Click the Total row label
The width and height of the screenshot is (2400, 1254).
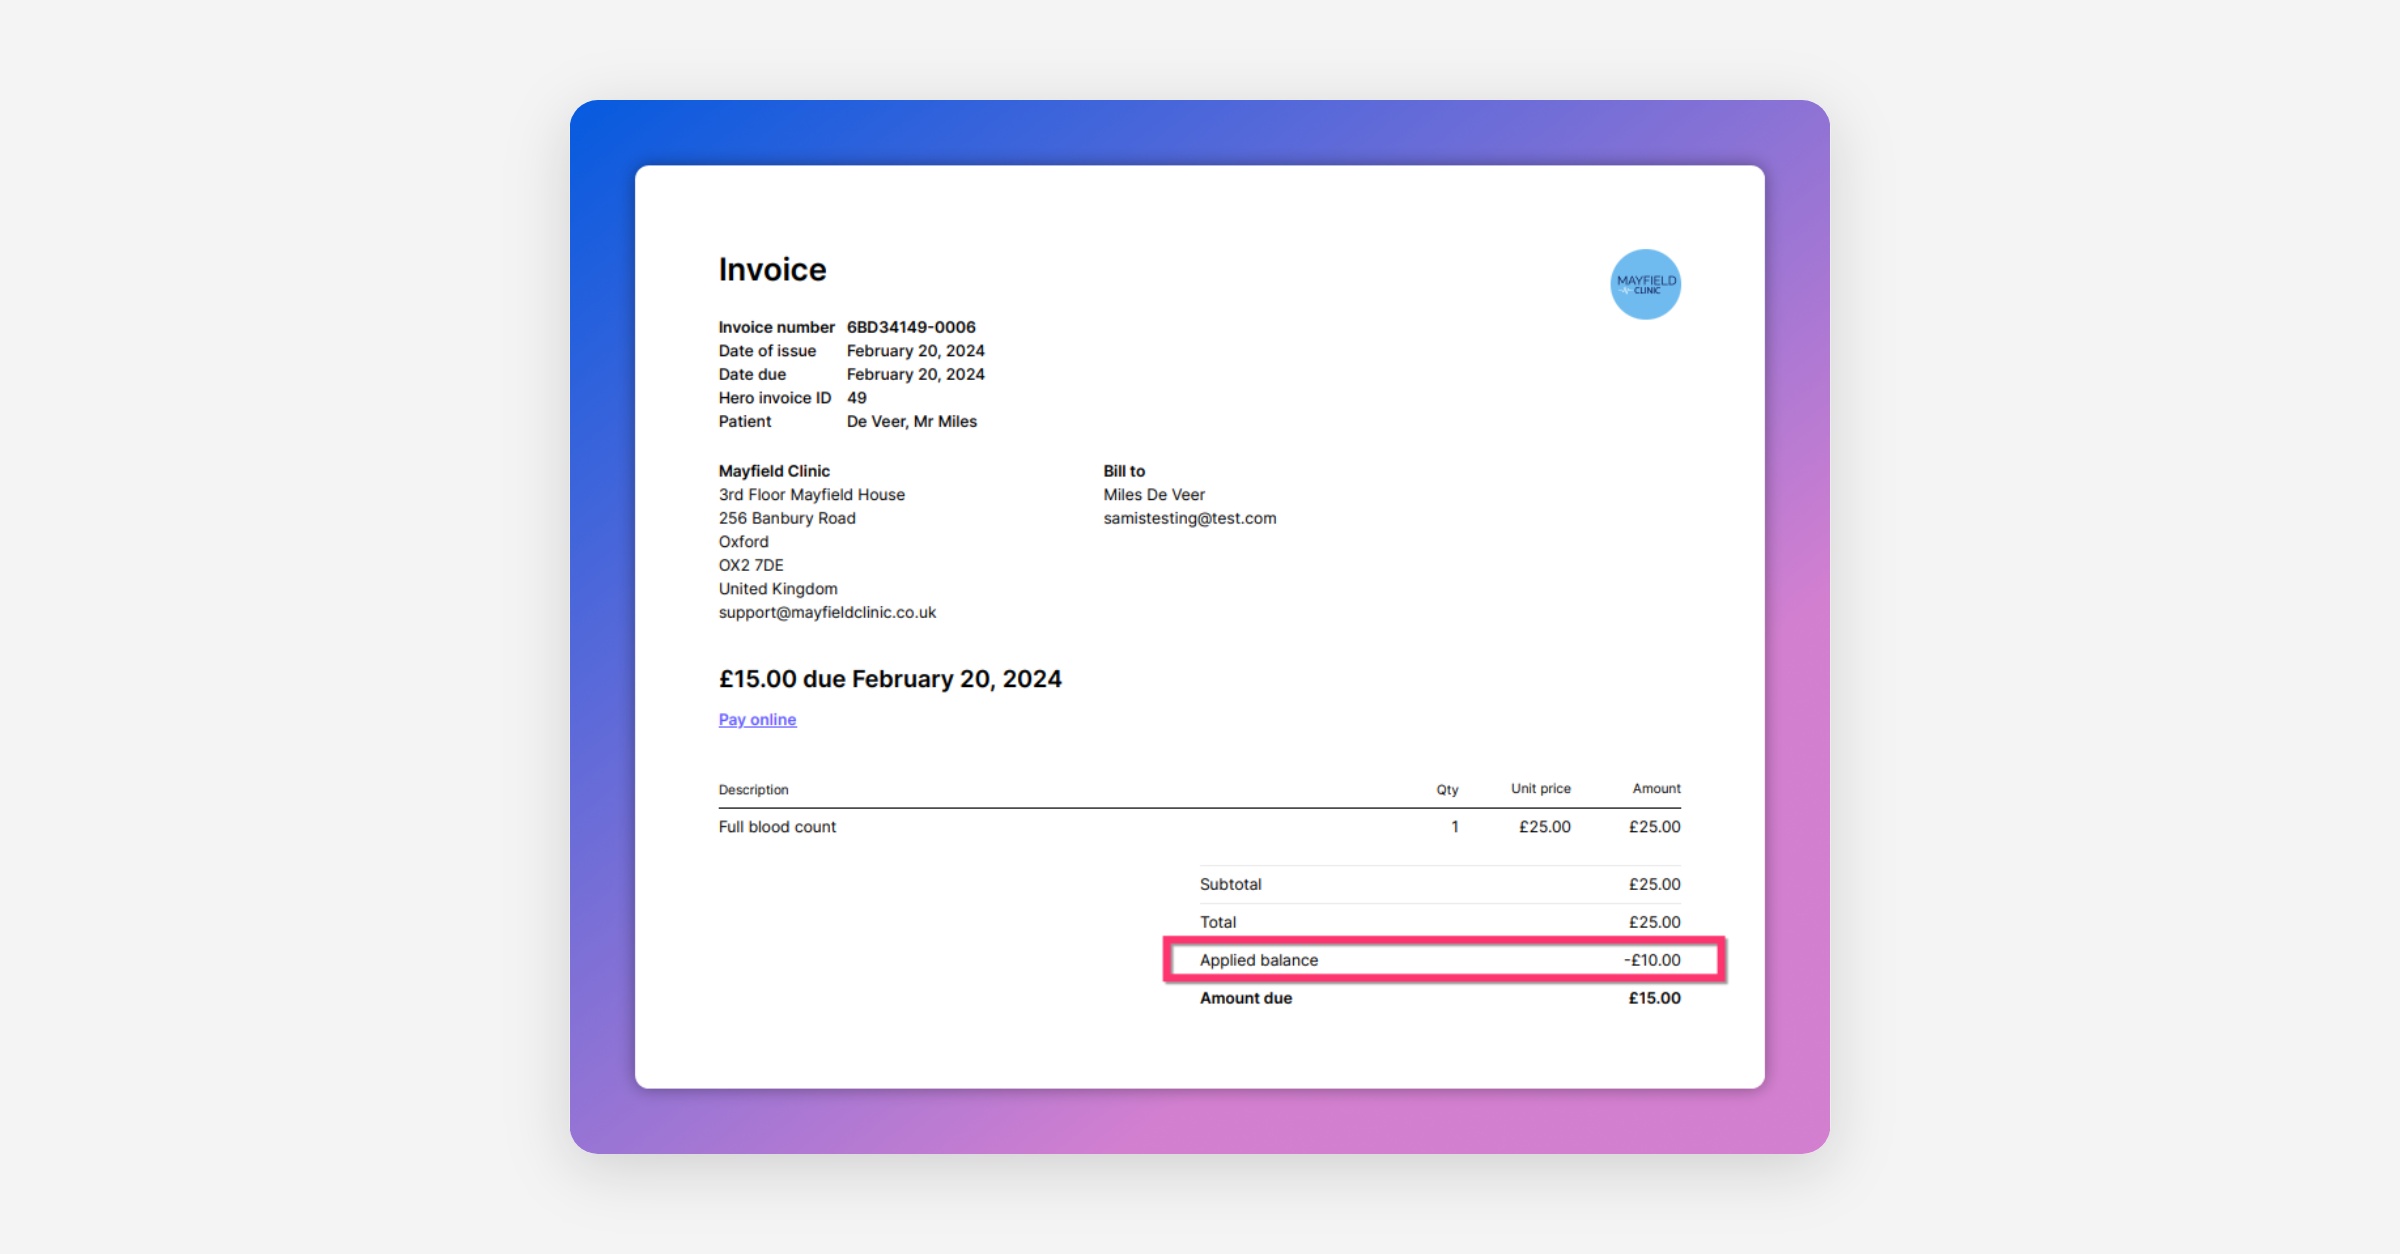(x=1217, y=922)
